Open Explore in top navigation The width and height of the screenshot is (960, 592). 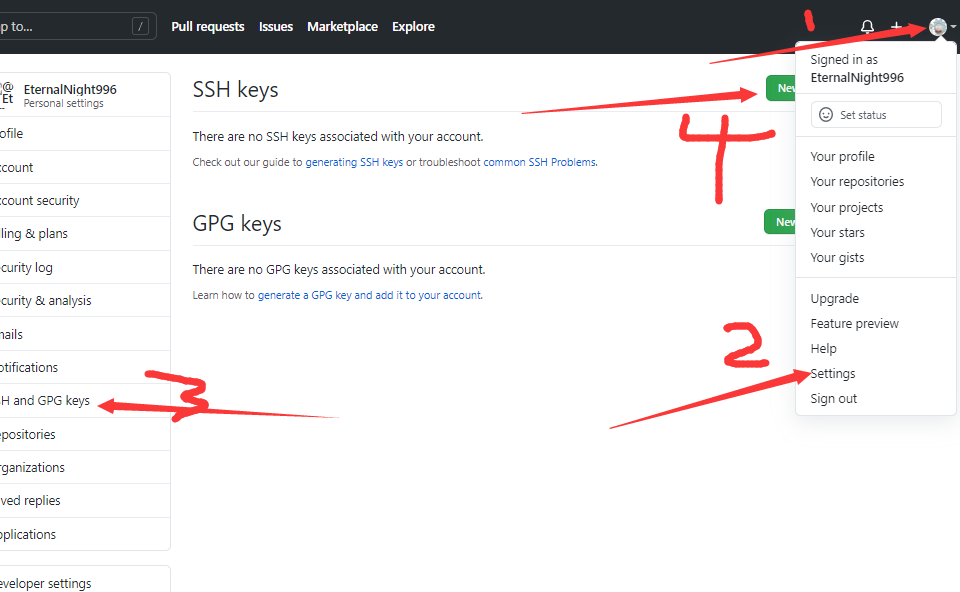pos(413,26)
